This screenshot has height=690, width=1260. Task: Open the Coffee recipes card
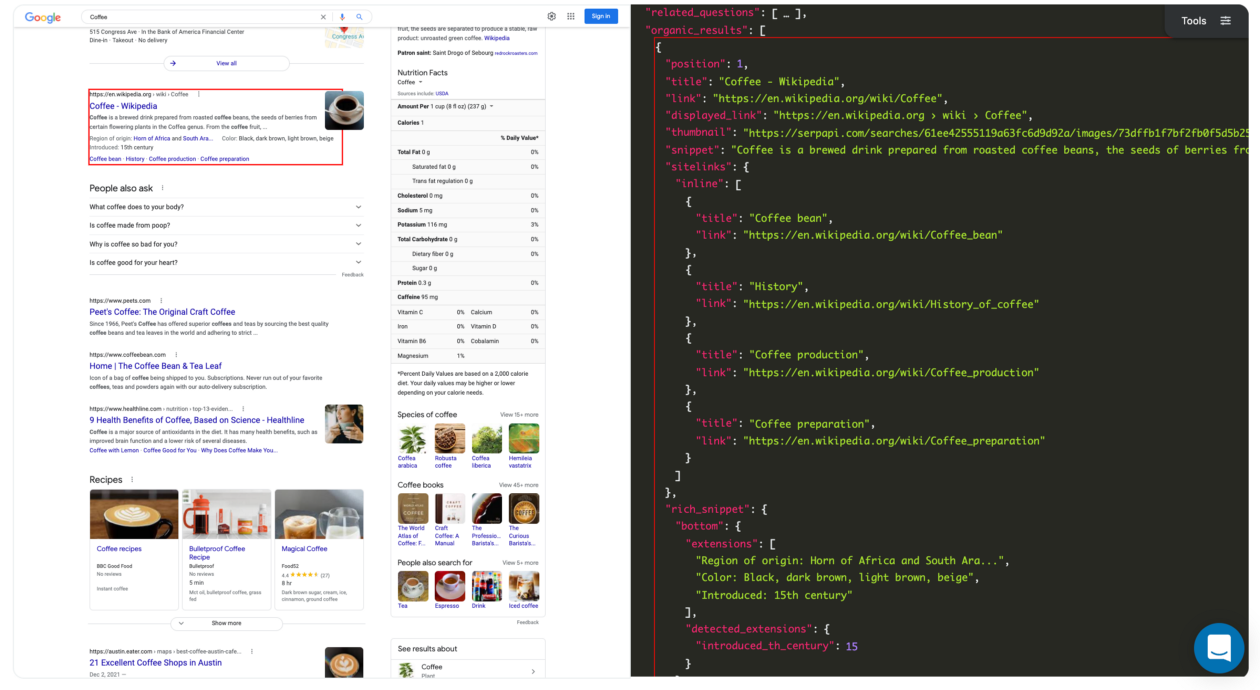[134, 548]
